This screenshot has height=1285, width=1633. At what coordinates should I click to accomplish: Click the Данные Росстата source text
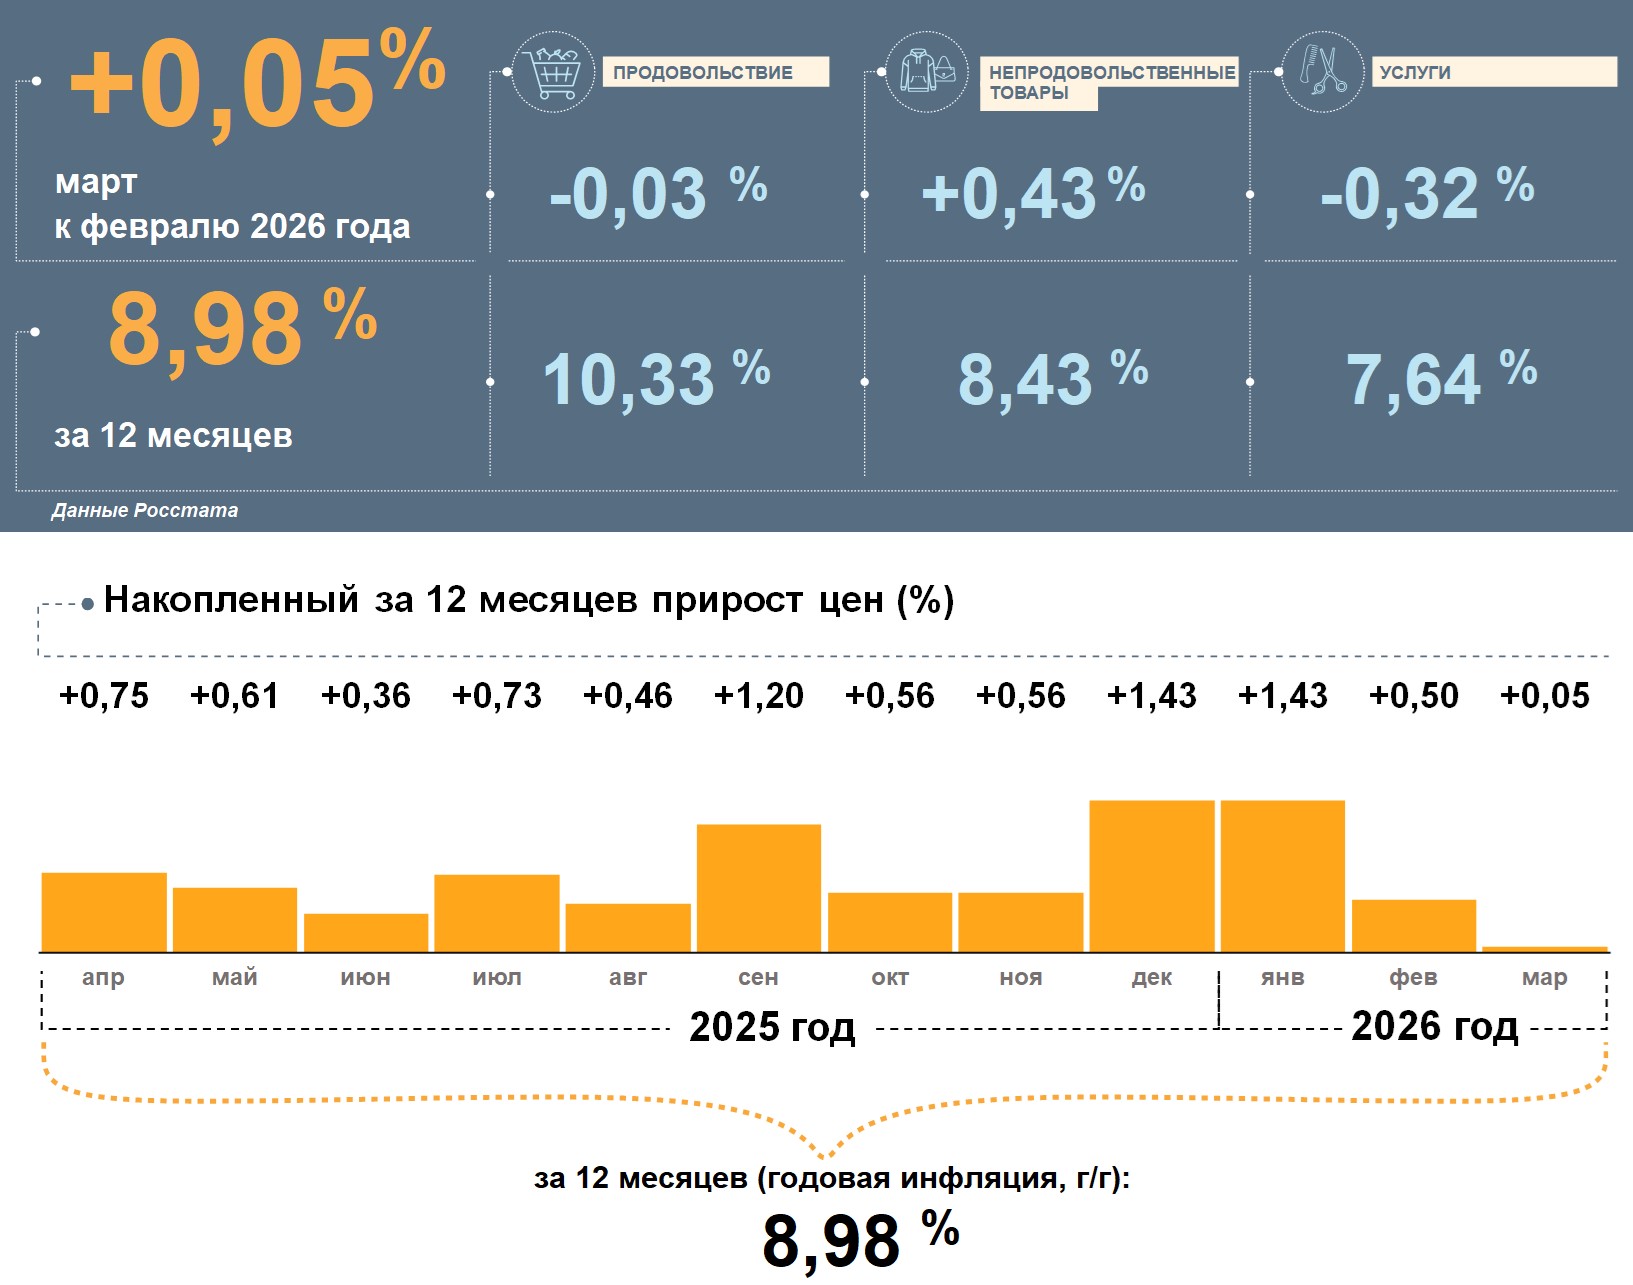(145, 510)
